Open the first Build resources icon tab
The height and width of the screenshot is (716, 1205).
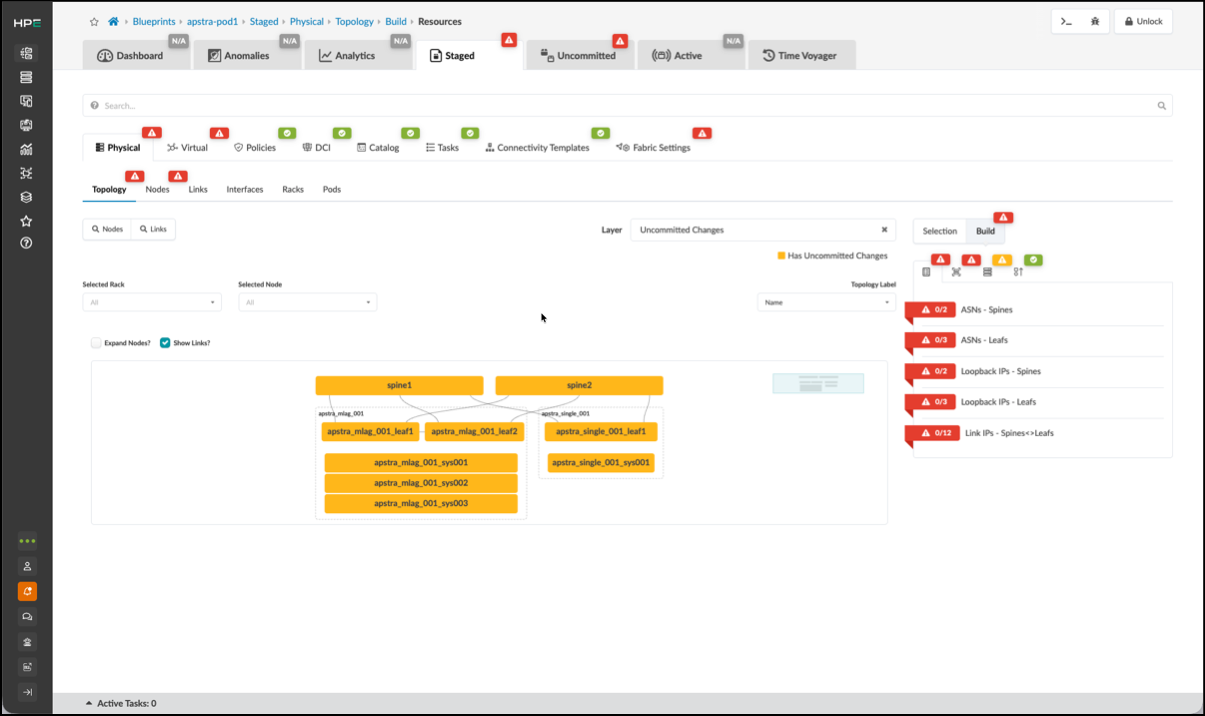click(x=927, y=272)
